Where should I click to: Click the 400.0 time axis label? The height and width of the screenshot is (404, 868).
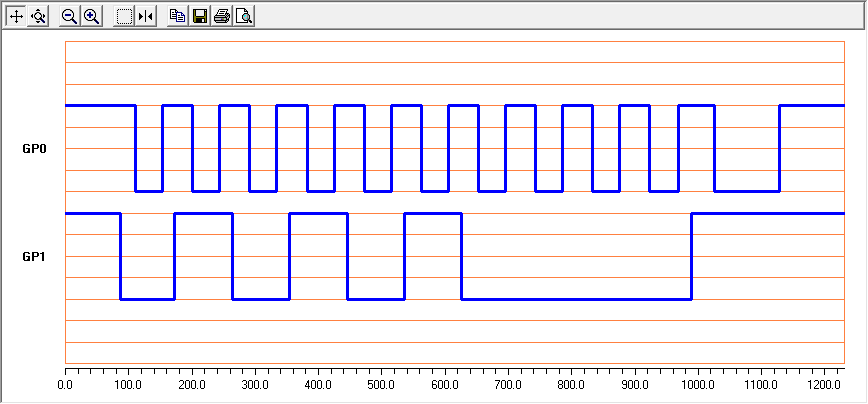click(x=318, y=384)
